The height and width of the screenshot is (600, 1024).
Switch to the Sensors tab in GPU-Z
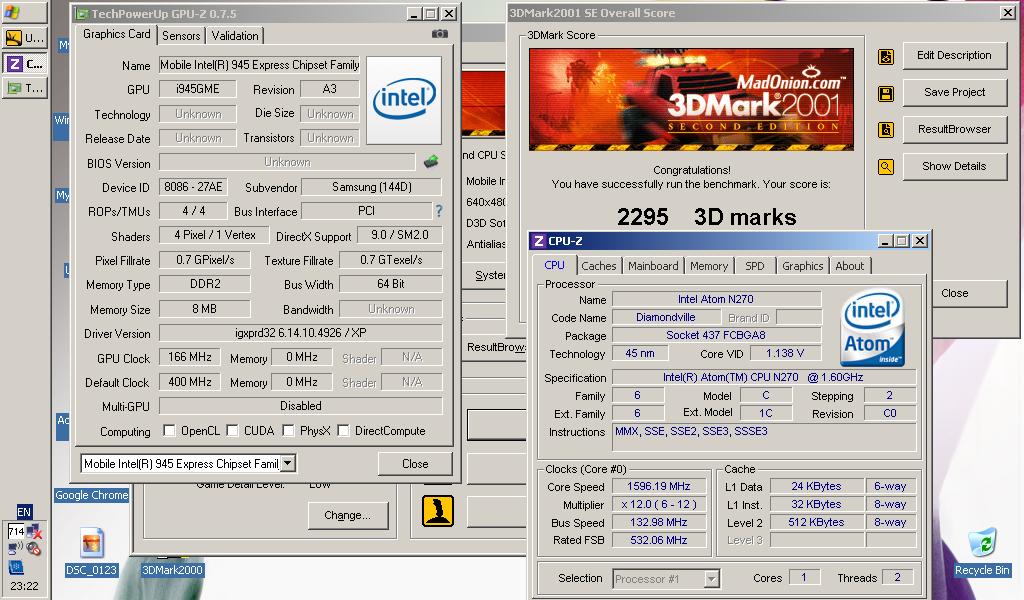coord(181,36)
